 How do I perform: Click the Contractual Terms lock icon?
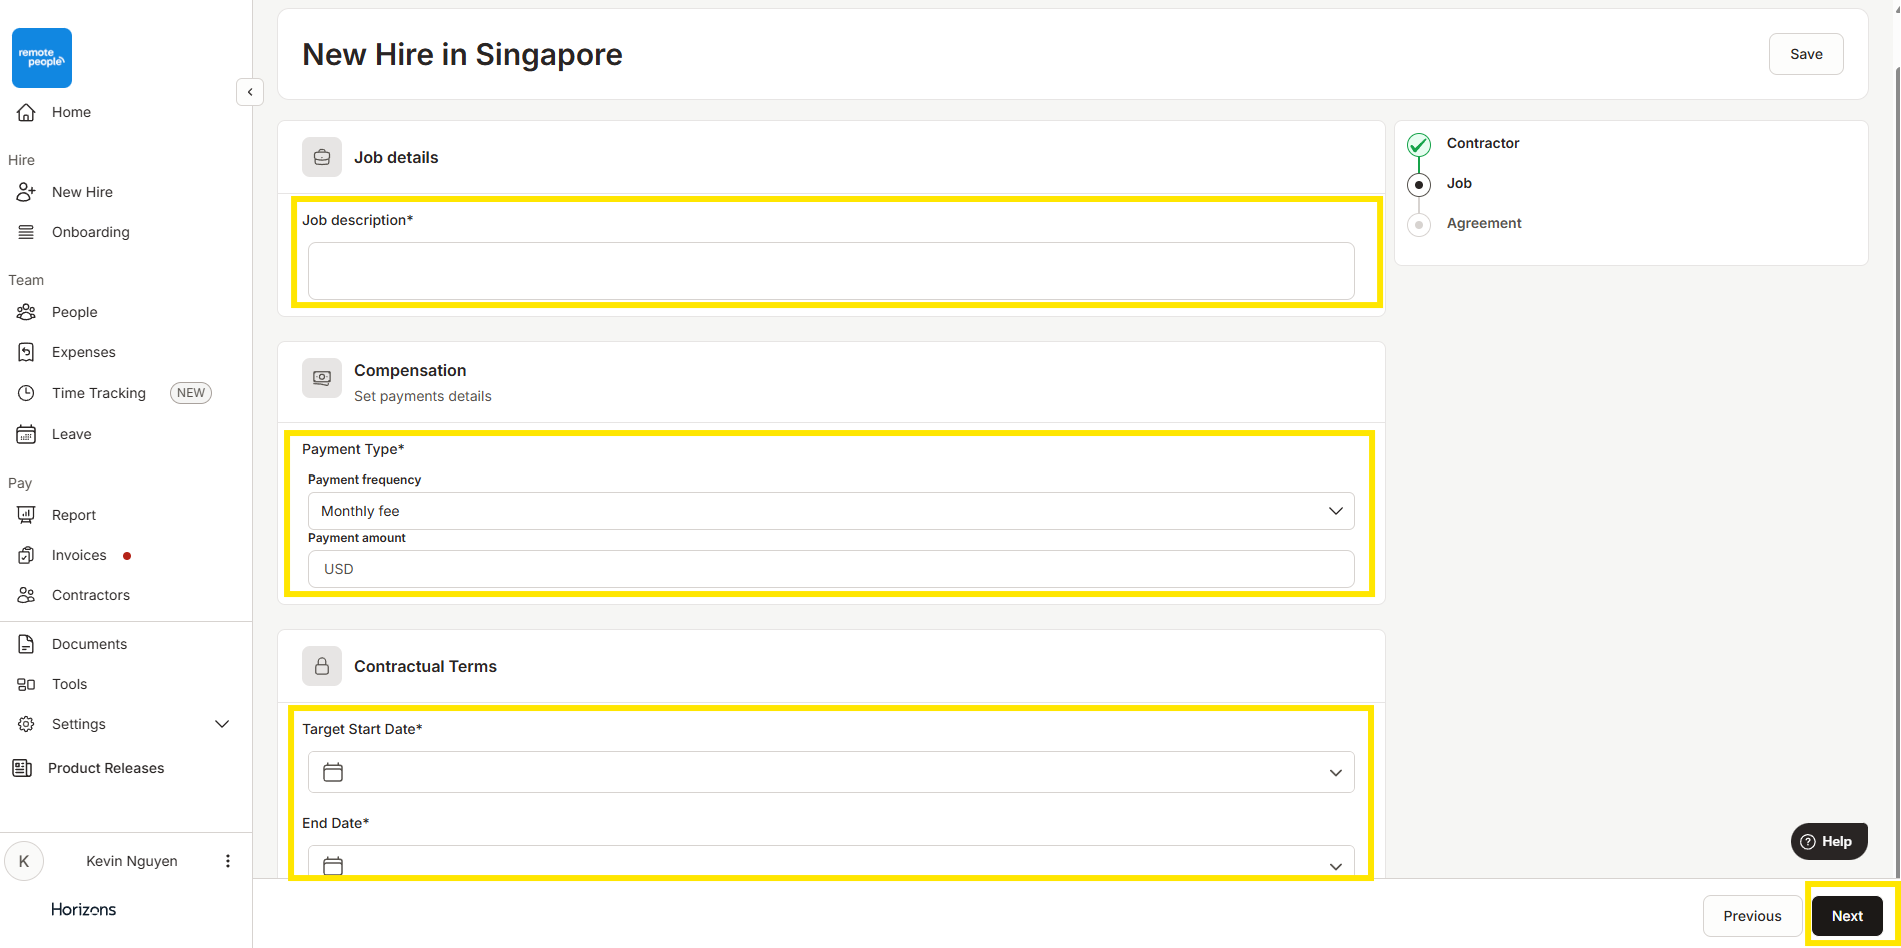[322, 666]
